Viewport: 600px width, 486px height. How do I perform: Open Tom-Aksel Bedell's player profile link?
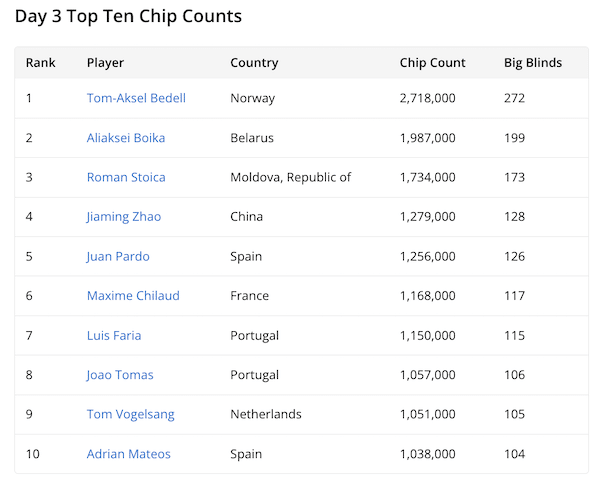click(136, 98)
